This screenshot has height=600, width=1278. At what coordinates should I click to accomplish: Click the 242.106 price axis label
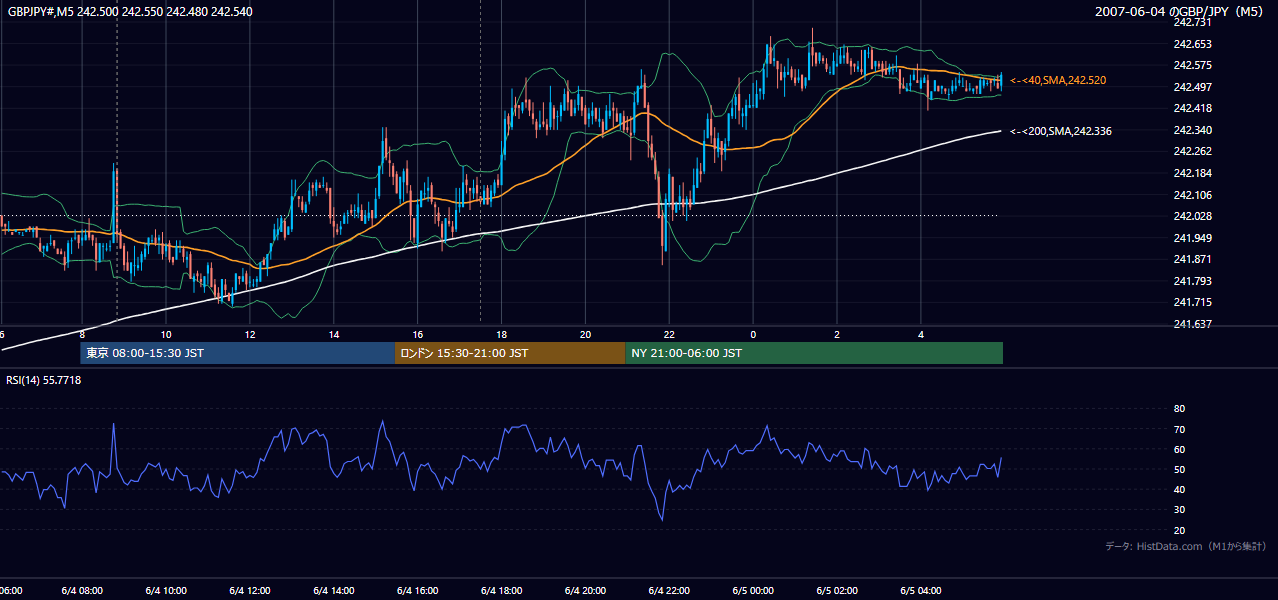point(1192,195)
